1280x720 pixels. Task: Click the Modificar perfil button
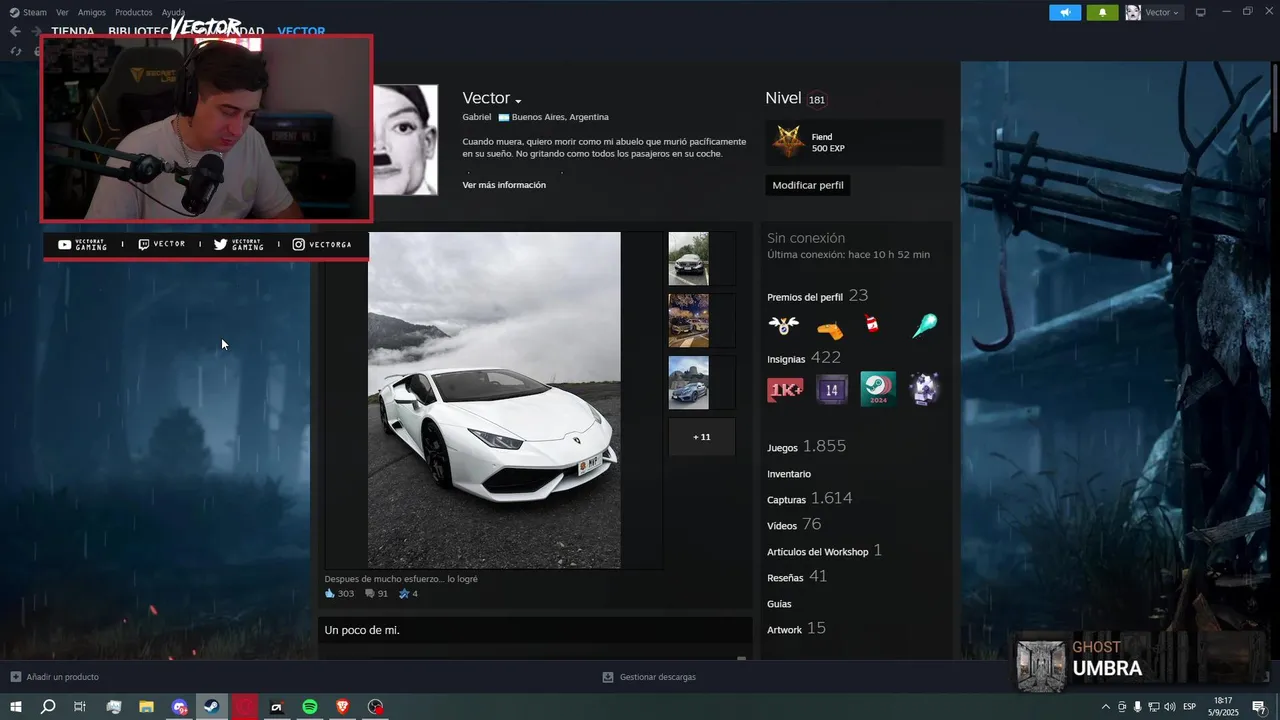pyautogui.click(x=808, y=185)
